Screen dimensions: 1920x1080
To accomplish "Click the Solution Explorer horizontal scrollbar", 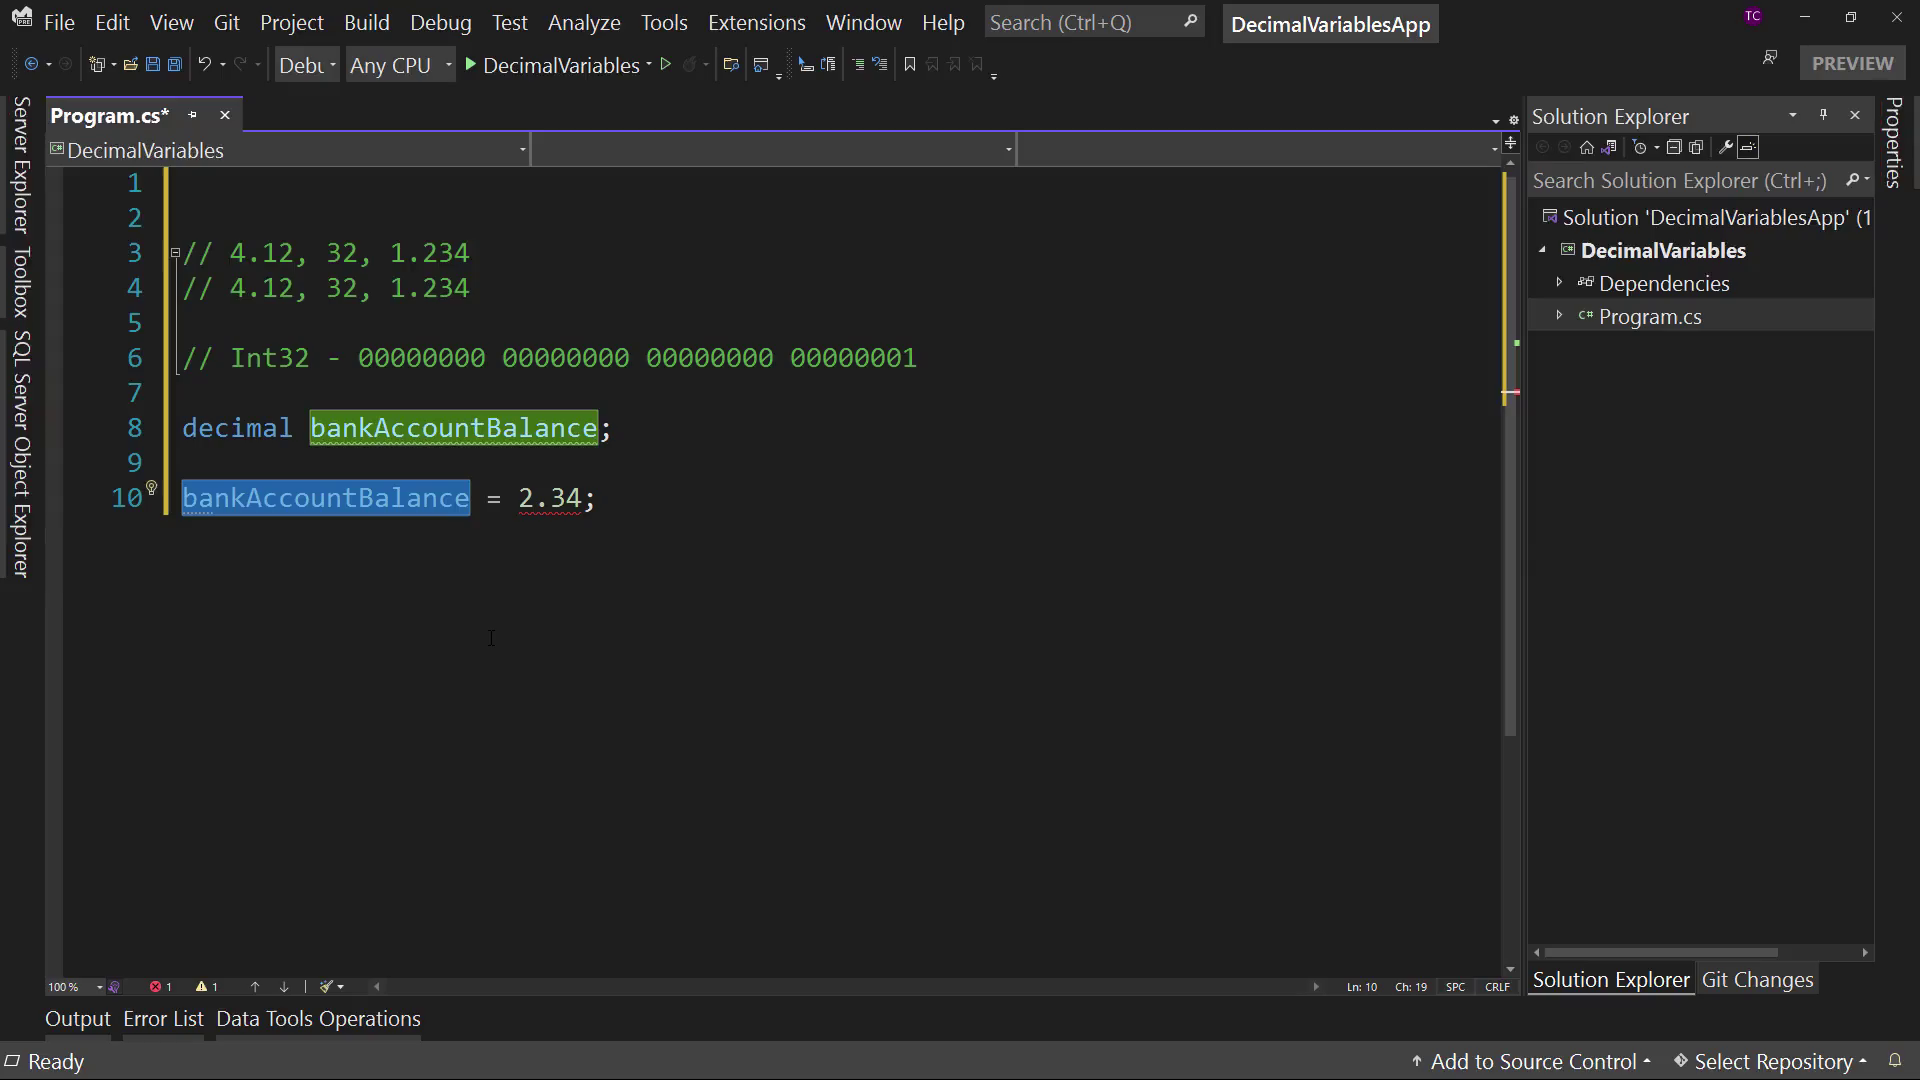I will [x=1662, y=952].
